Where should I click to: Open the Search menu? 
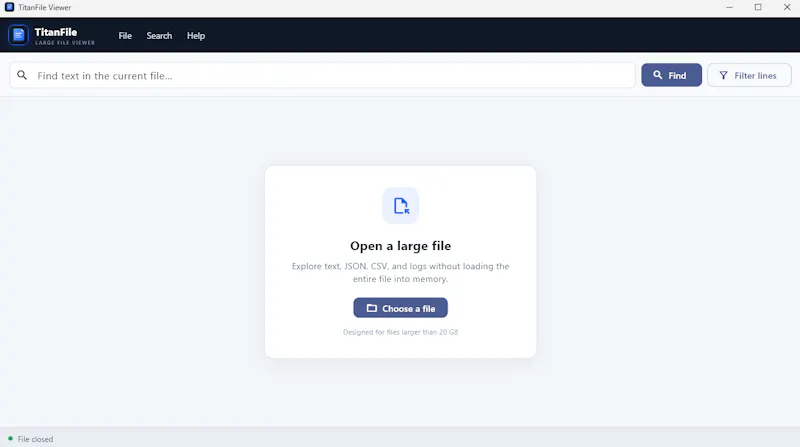(159, 36)
